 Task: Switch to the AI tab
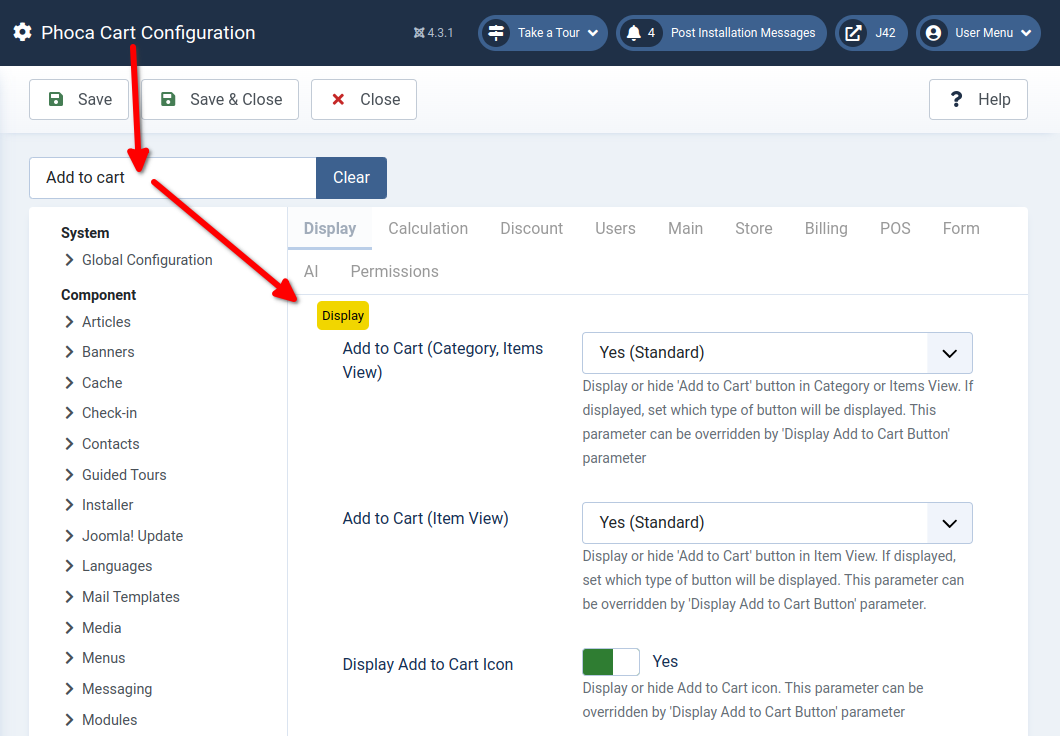311,272
